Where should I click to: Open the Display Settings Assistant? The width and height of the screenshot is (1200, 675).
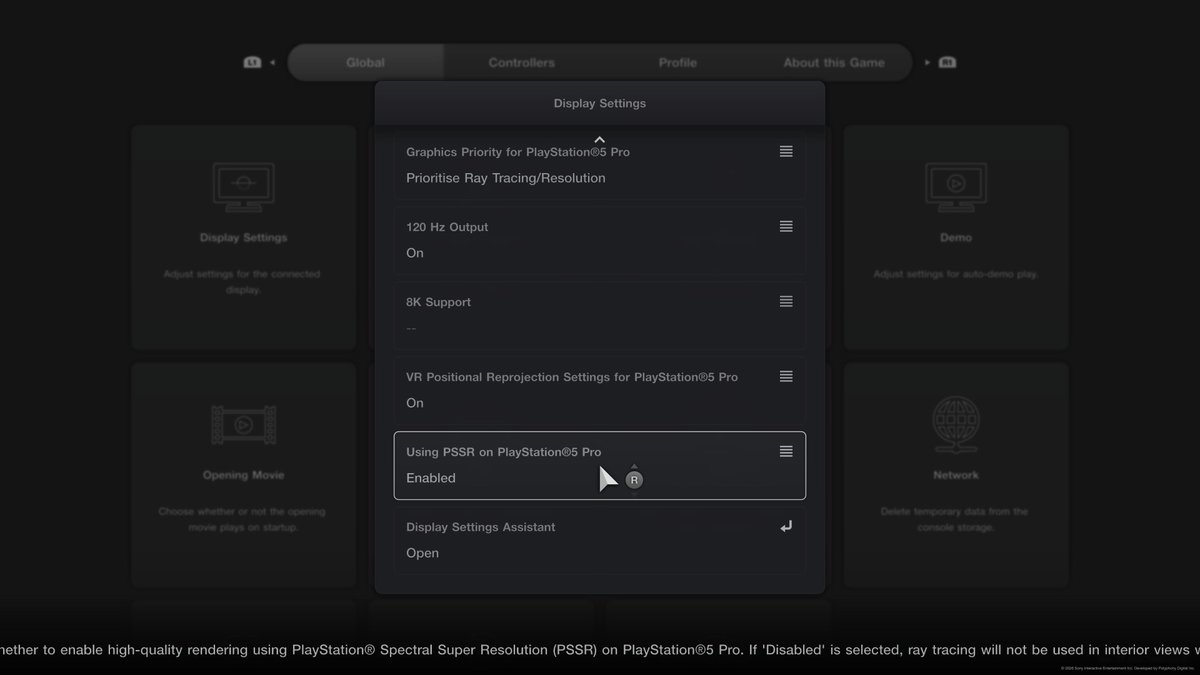coord(600,540)
